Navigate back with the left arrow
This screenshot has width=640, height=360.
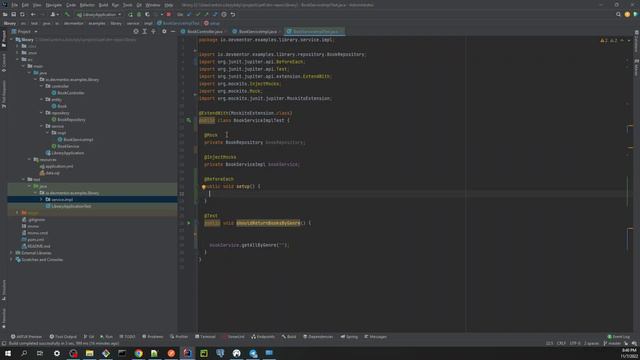click(33, 14)
